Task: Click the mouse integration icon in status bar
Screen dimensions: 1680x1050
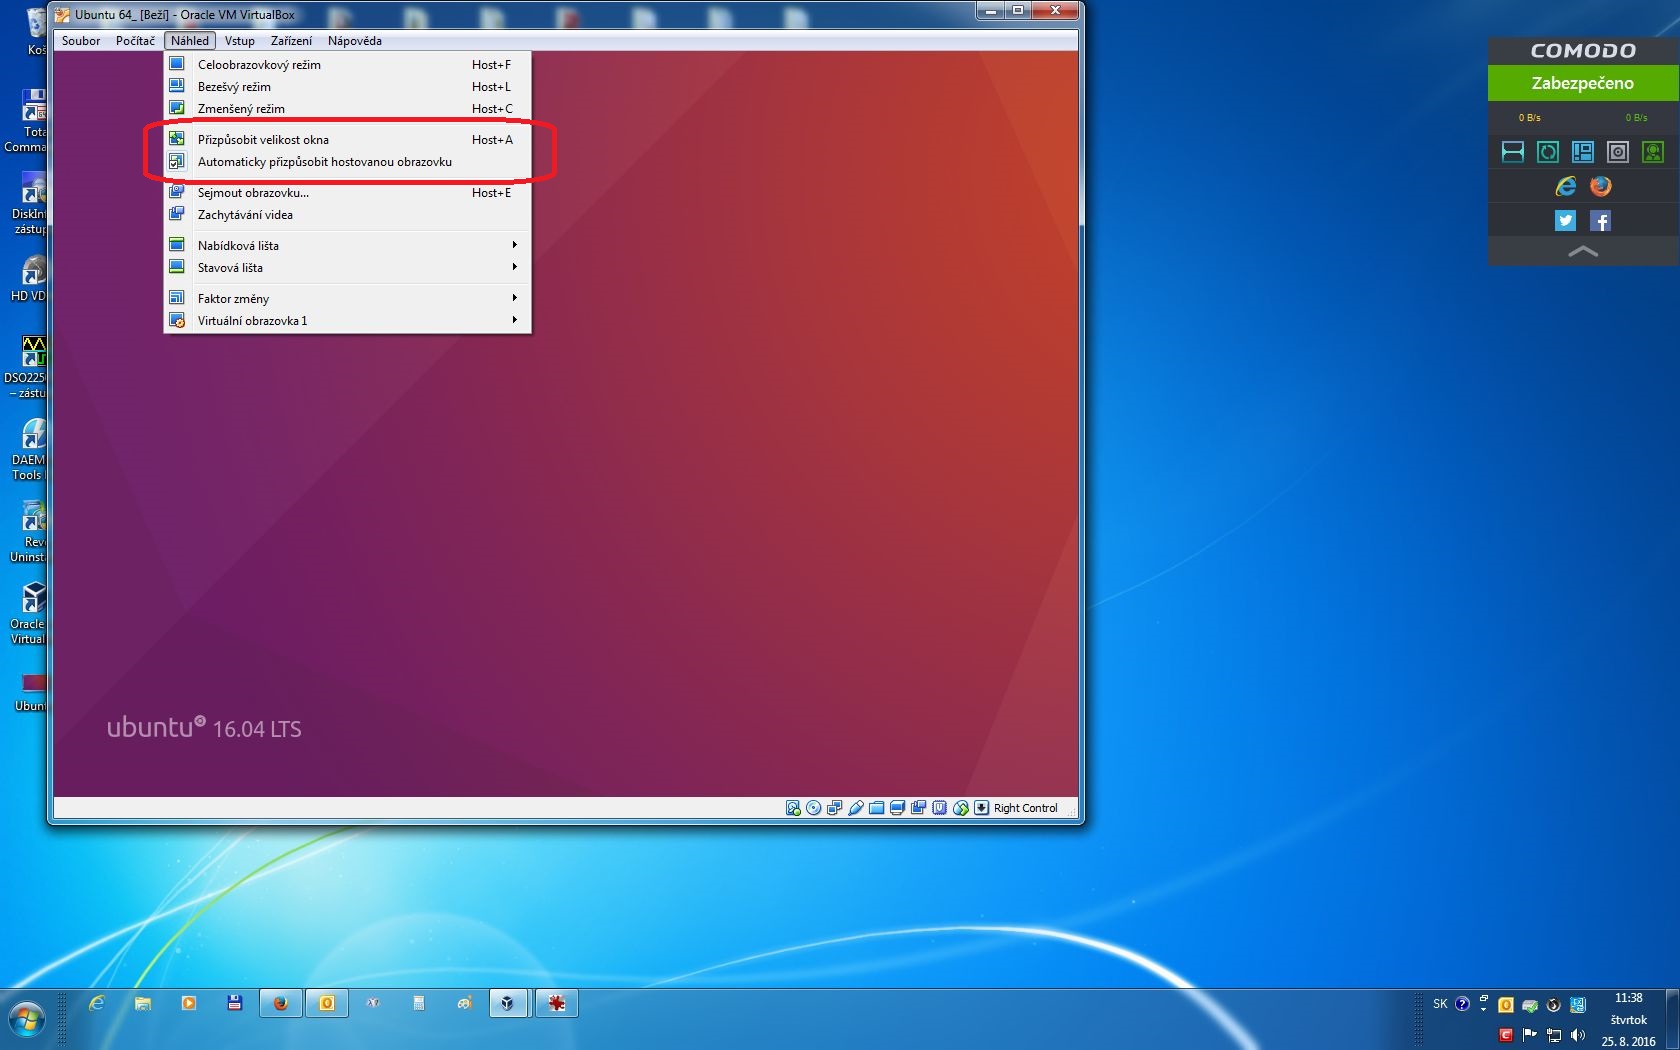Action: (x=961, y=808)
